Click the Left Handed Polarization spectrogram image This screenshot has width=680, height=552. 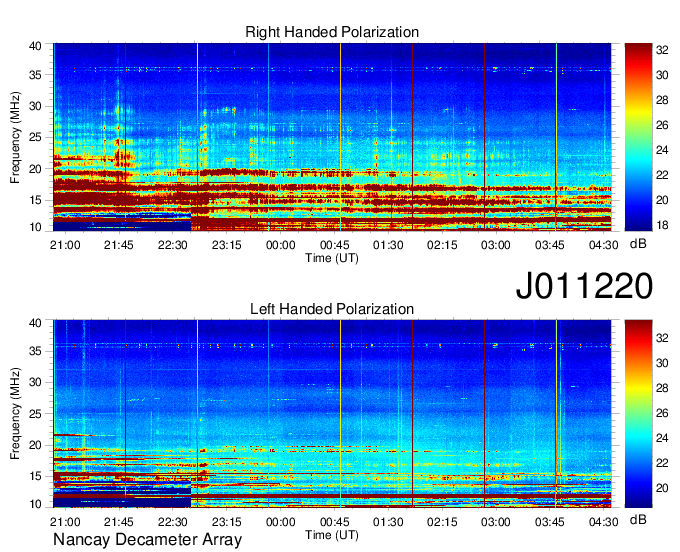pyautogui.click(x=332, y=414)
